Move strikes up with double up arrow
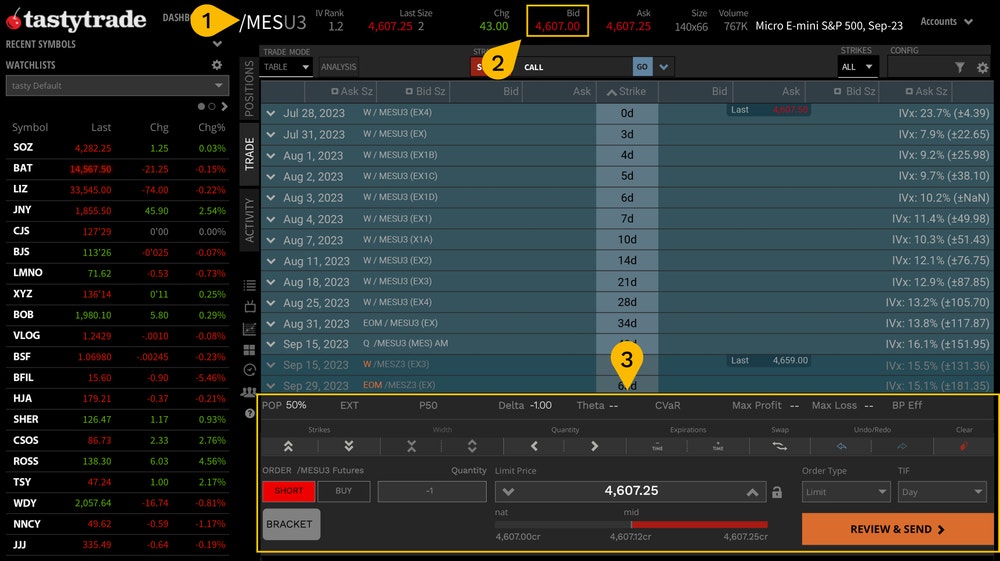Screen dimensions: 1000x561 click(x=288, y=446)
